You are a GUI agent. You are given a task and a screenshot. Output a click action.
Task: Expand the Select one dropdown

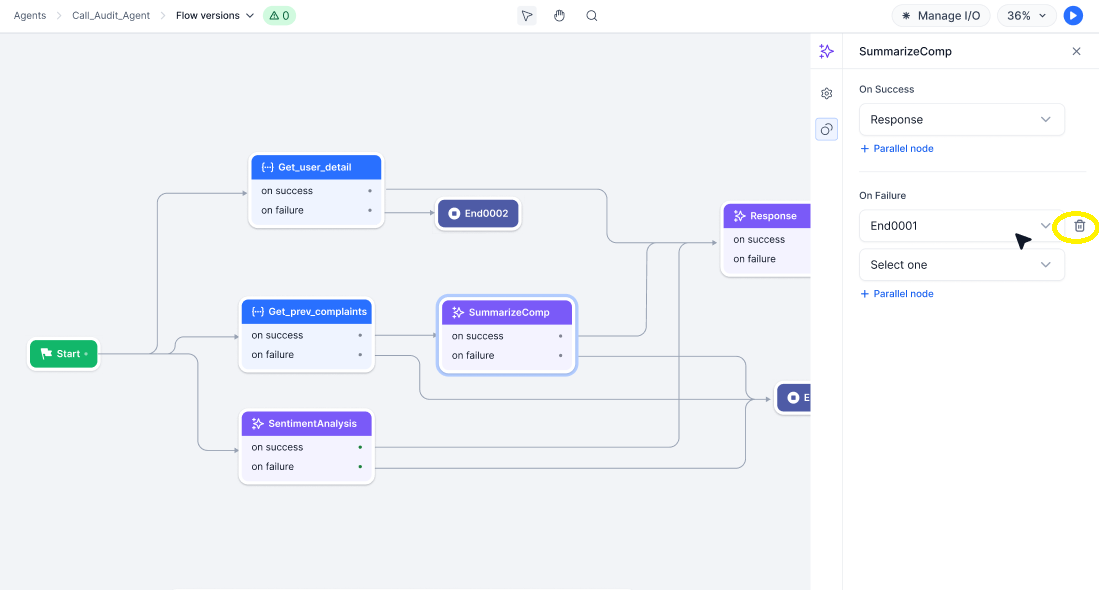(961, 265)
